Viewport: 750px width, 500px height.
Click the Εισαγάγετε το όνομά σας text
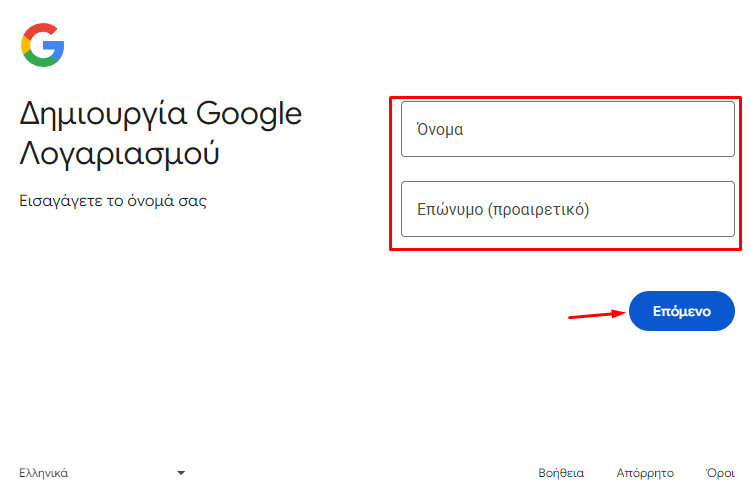click(x=113, y=201)
